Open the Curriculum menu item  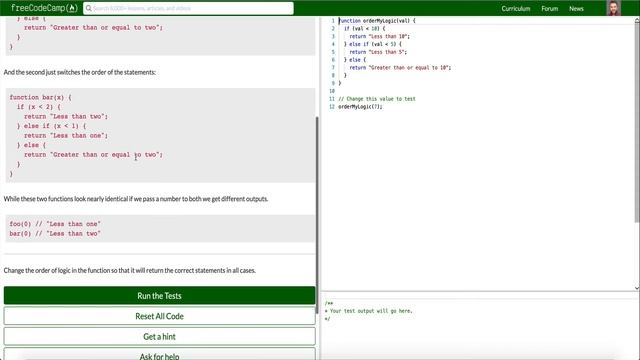tap(516, 9)
